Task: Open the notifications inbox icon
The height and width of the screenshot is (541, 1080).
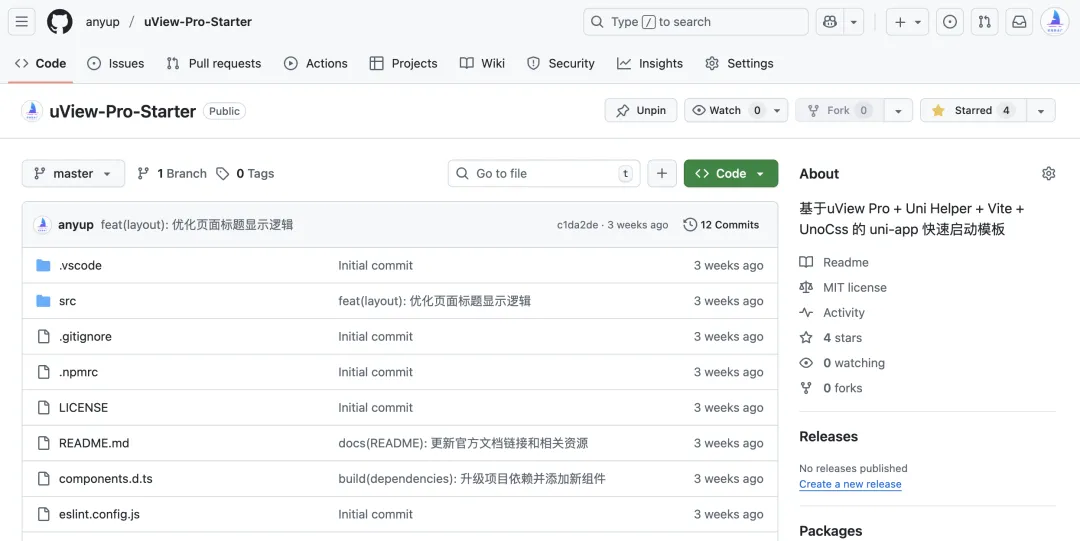Action: [1019, 22]
